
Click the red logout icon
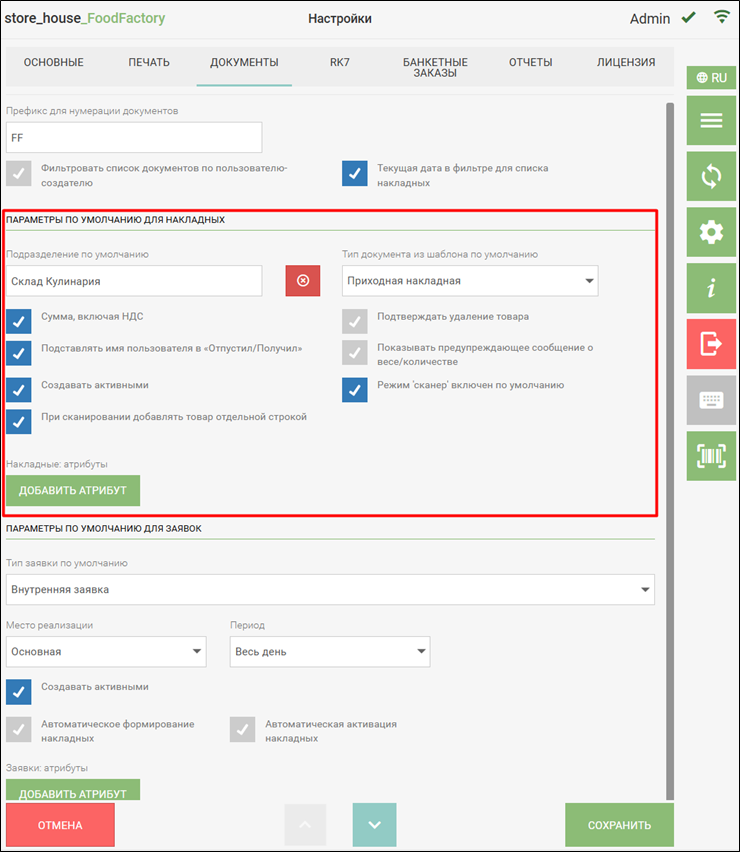pos(711,345)
